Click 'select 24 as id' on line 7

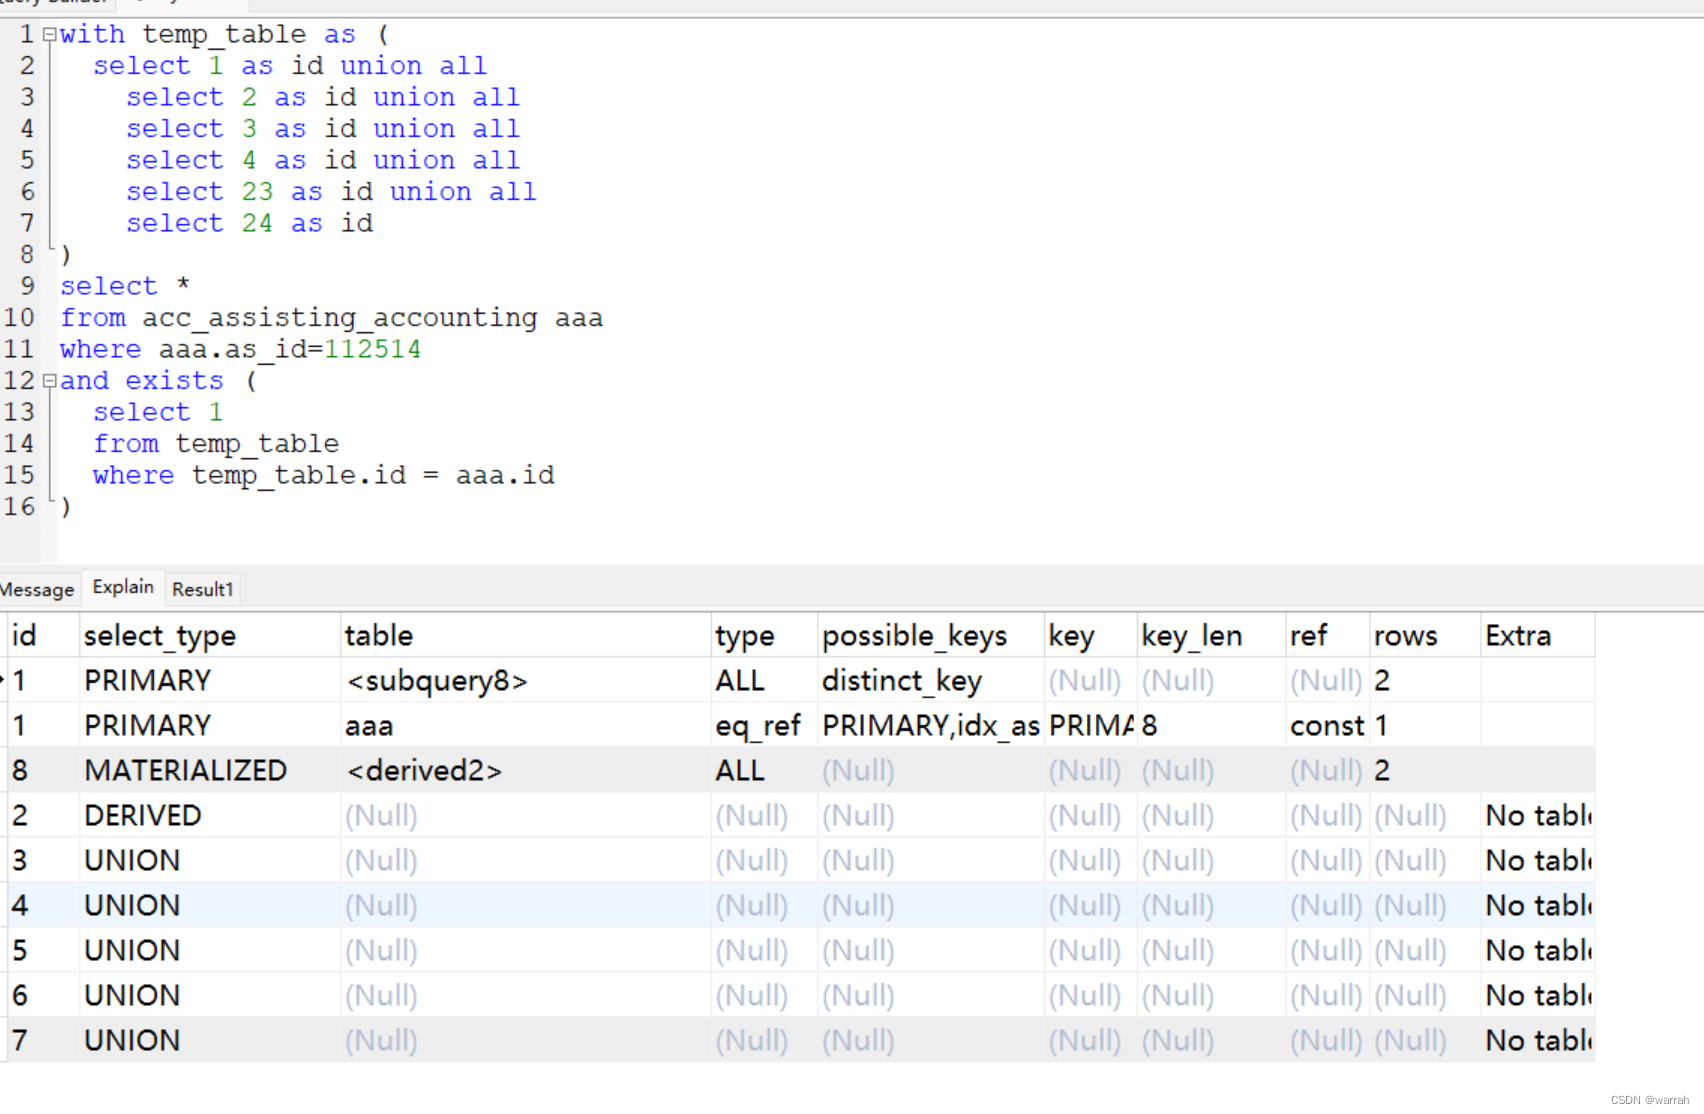coord(250,223)
